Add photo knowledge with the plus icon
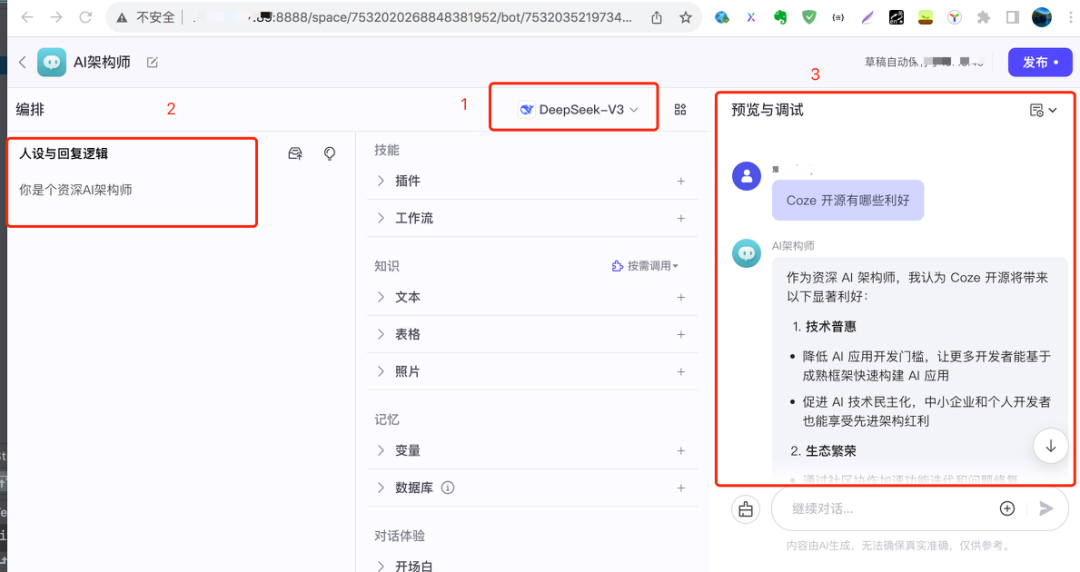The image size is (1080, 572). 681,371
